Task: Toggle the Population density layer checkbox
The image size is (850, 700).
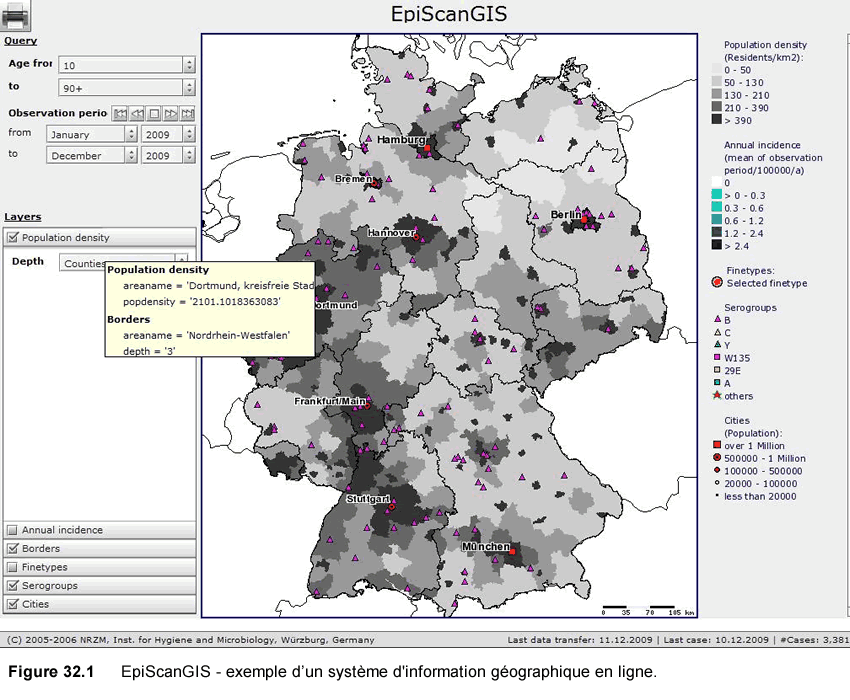Action: pos(13,237)
